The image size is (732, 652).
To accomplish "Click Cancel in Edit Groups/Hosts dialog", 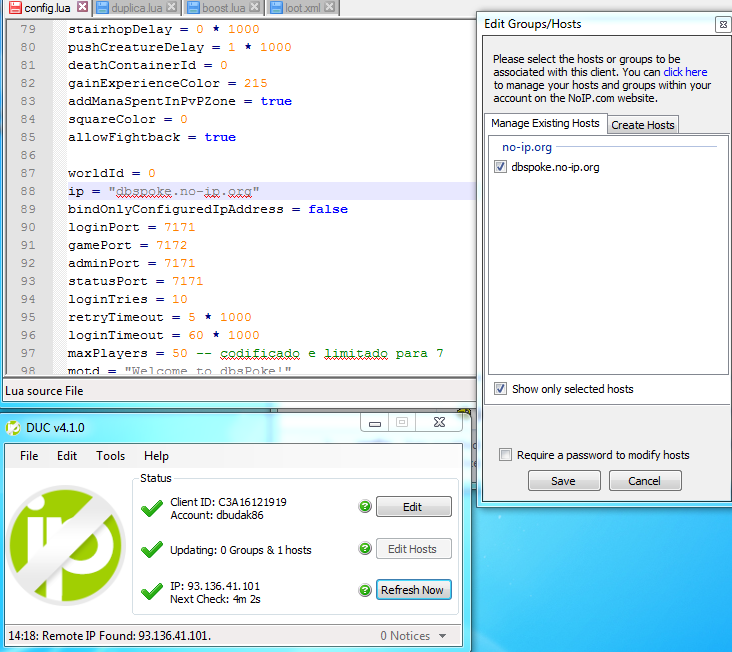I will pos(645,481).
